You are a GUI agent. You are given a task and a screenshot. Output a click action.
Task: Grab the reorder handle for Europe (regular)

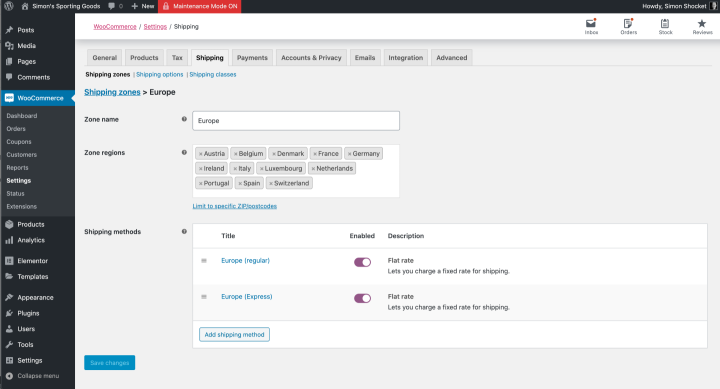[x=204, y=260]
